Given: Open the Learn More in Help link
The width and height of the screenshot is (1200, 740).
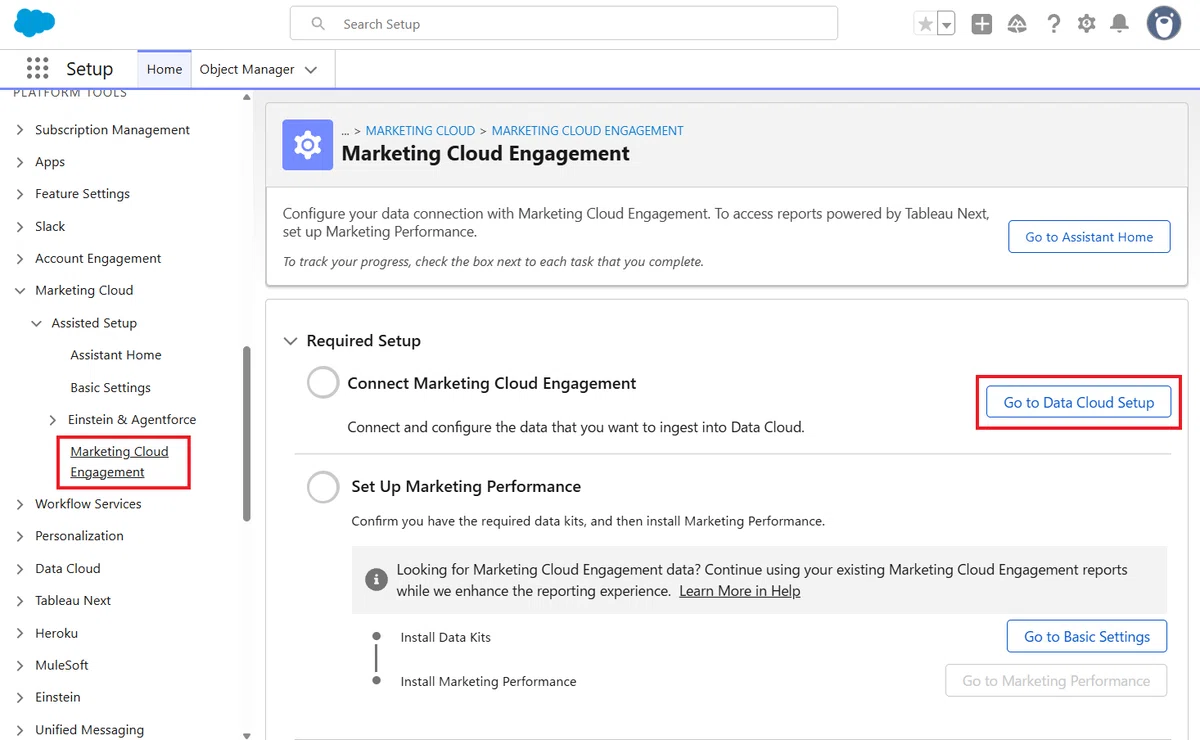Looking at the screenshot, I should (x=740, y=591).
